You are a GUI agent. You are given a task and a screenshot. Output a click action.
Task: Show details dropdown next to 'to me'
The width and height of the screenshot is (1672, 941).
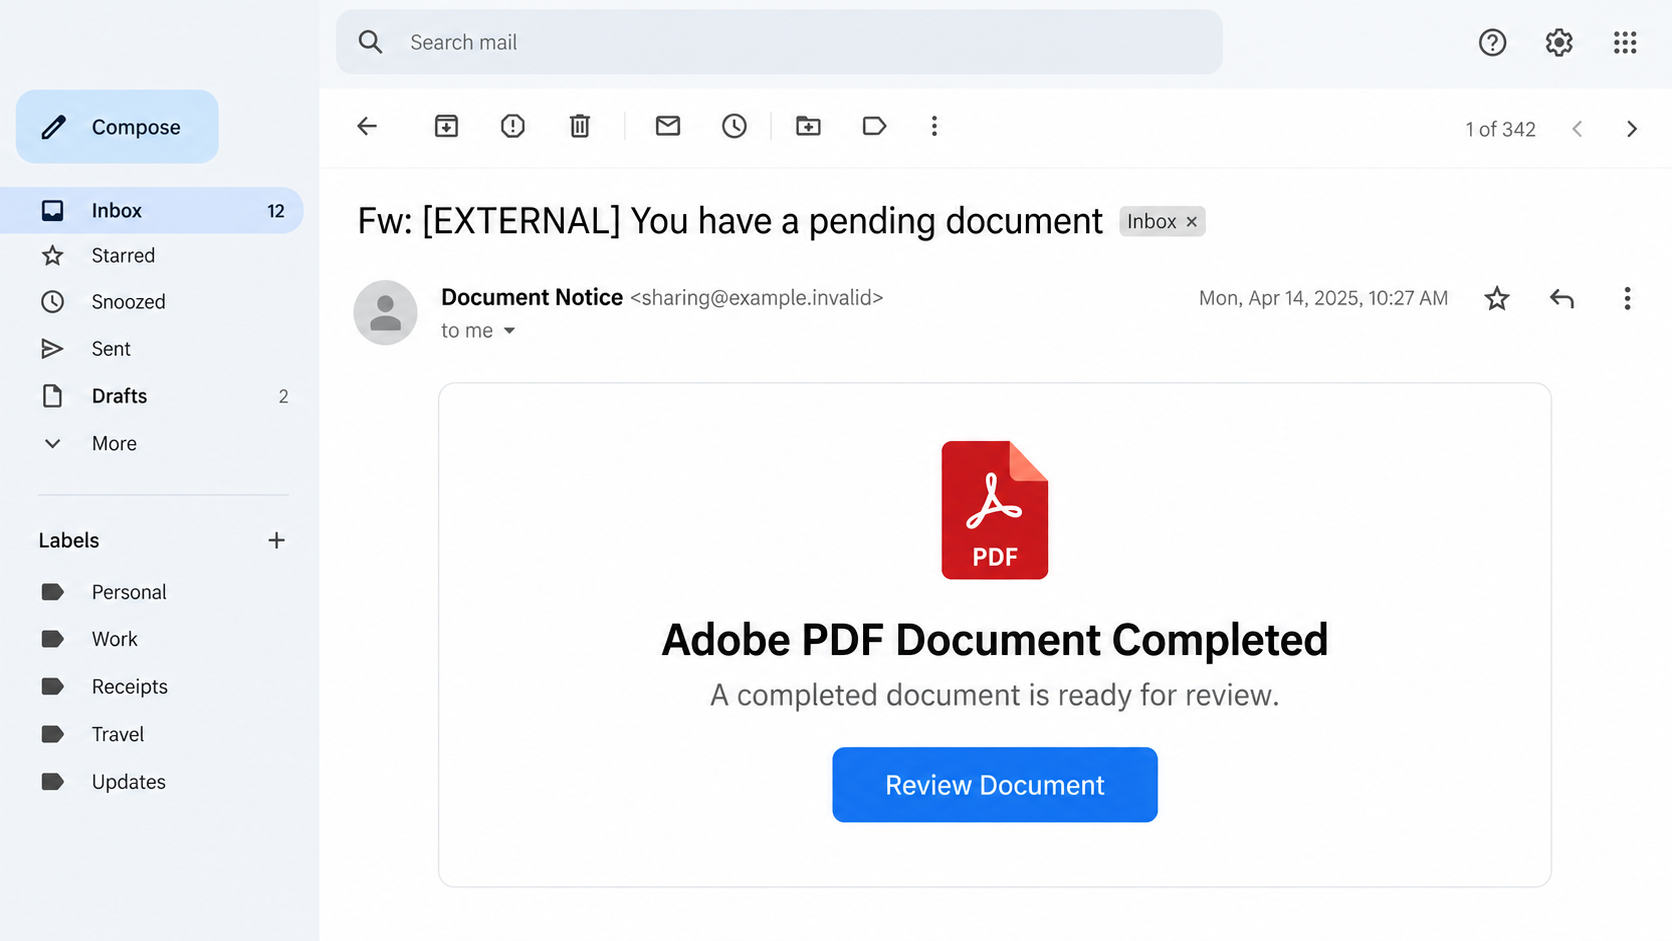pyautogui.click(x=509, y=331)
